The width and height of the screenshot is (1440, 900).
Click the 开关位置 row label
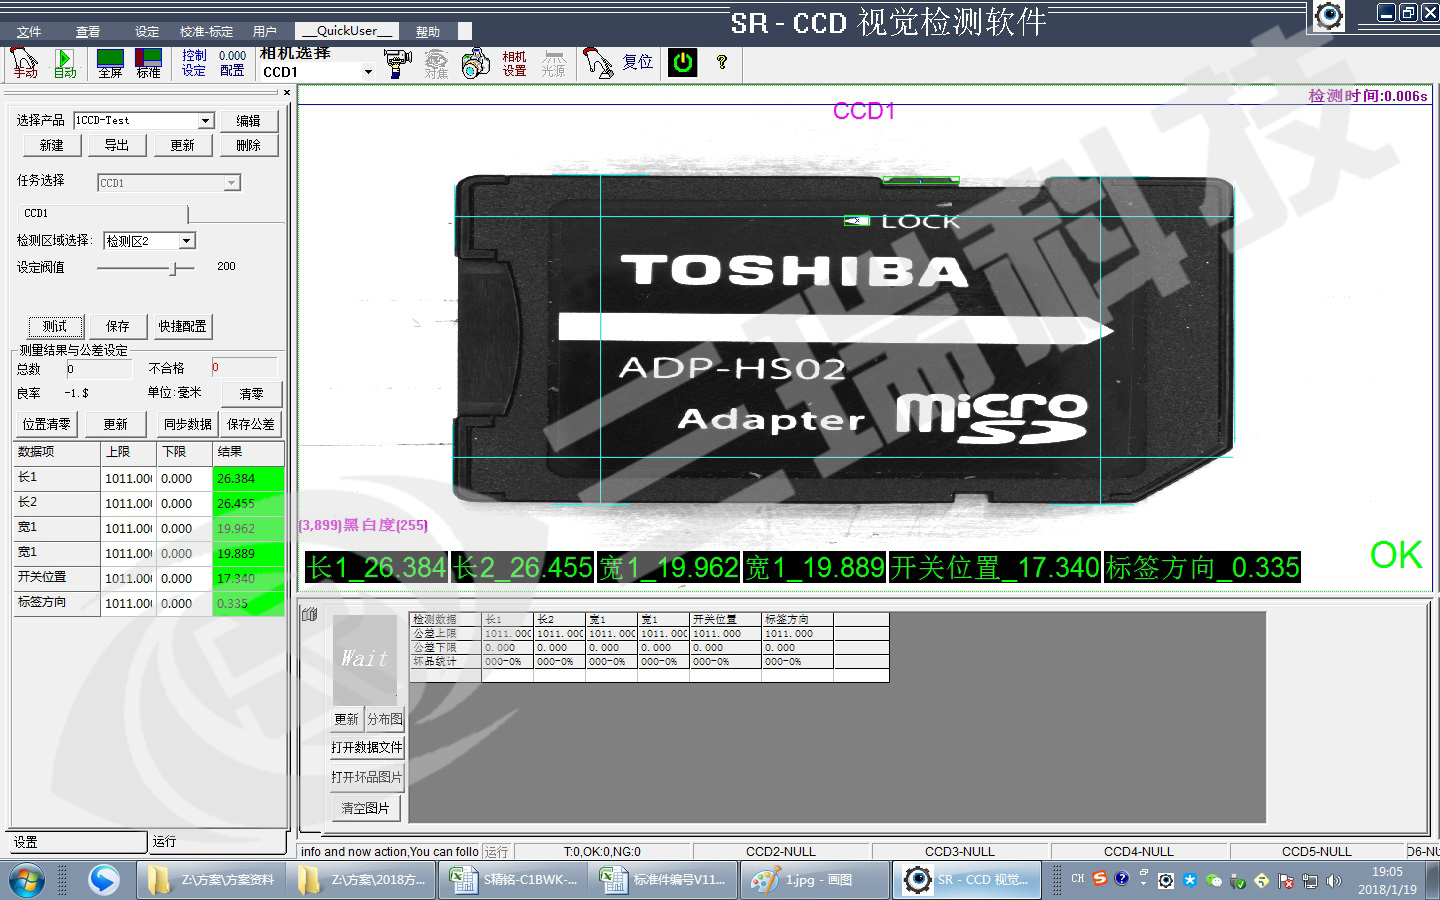[x=56, y=577]
